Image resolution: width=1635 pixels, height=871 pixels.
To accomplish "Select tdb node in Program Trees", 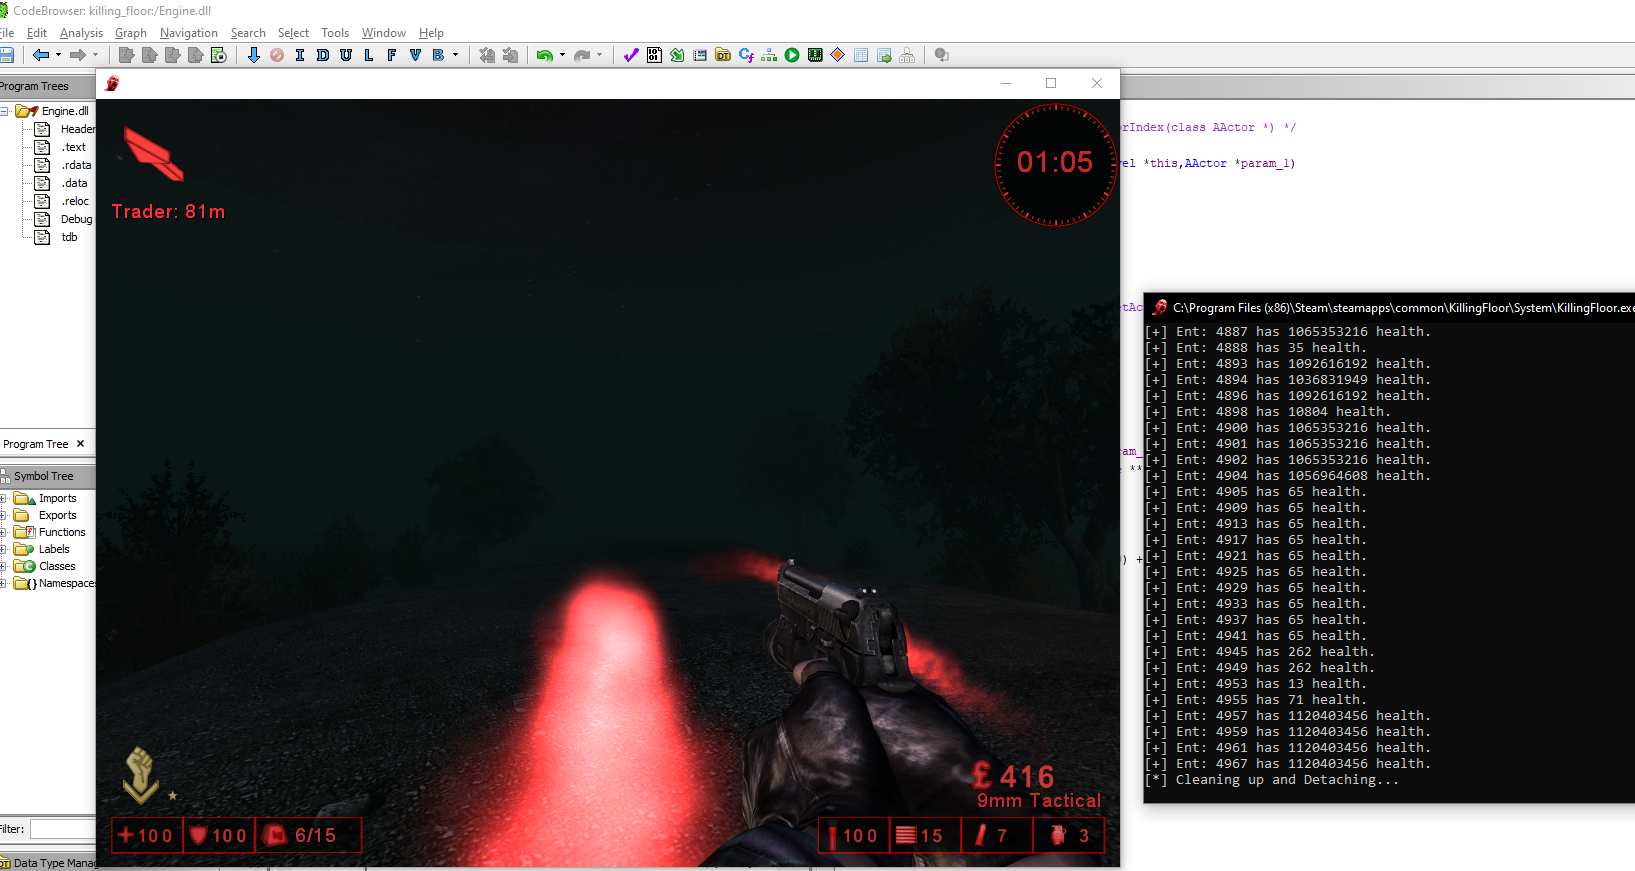I will [69, 237].
